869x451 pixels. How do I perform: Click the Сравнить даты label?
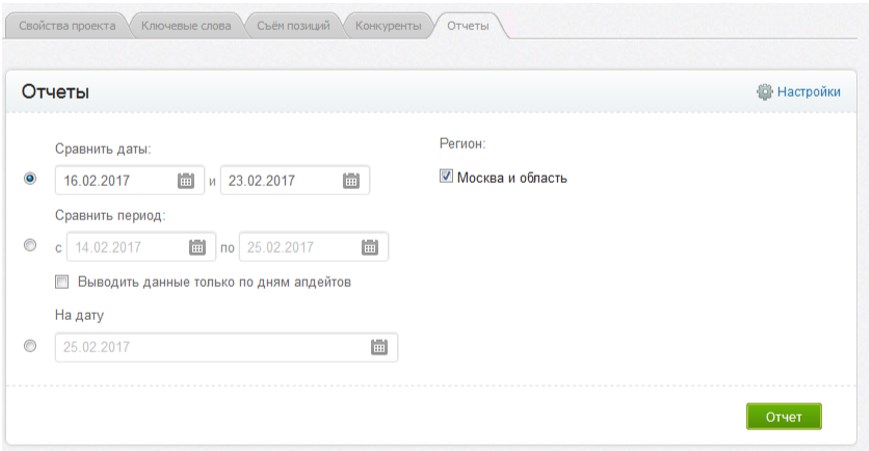[103, 150]
